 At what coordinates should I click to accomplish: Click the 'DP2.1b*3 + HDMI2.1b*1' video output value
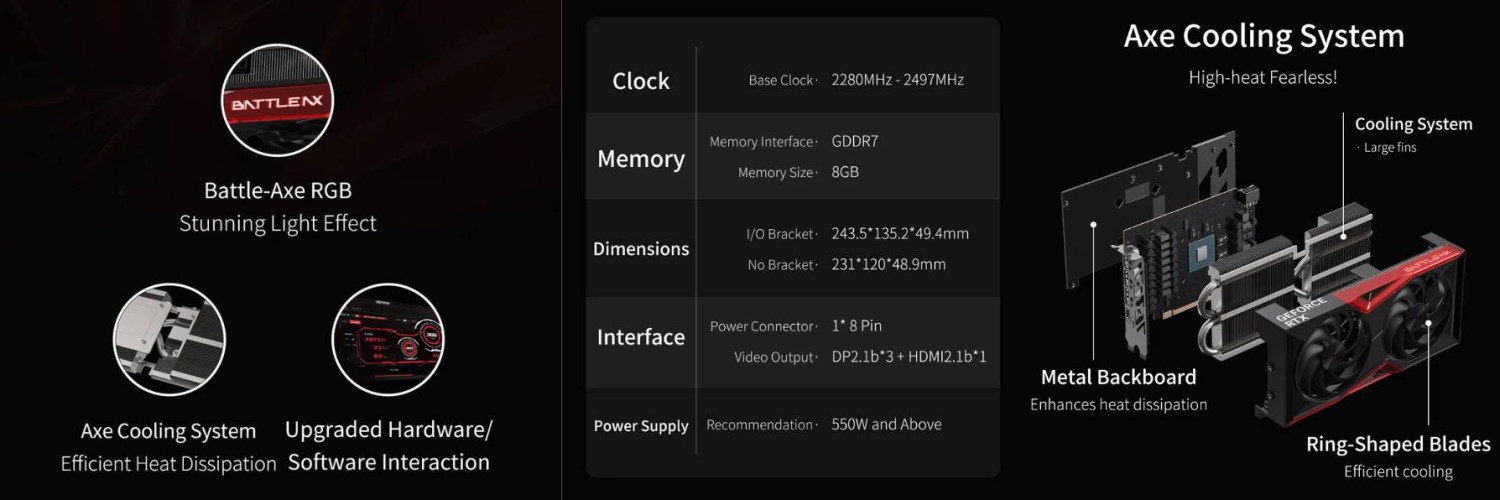point(909,356)
